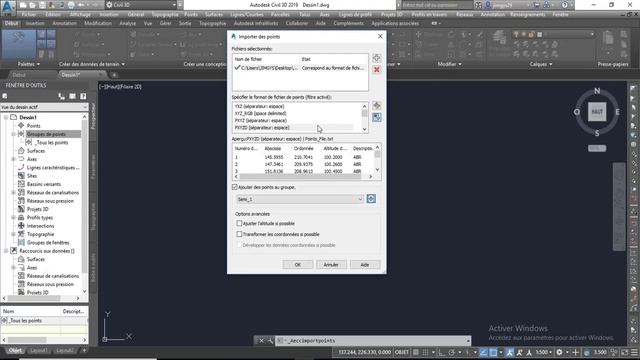Select Sites in the Prospector tree
Image resolution: width=640 pixels, height=360 pixels.
tap(32, 176)
